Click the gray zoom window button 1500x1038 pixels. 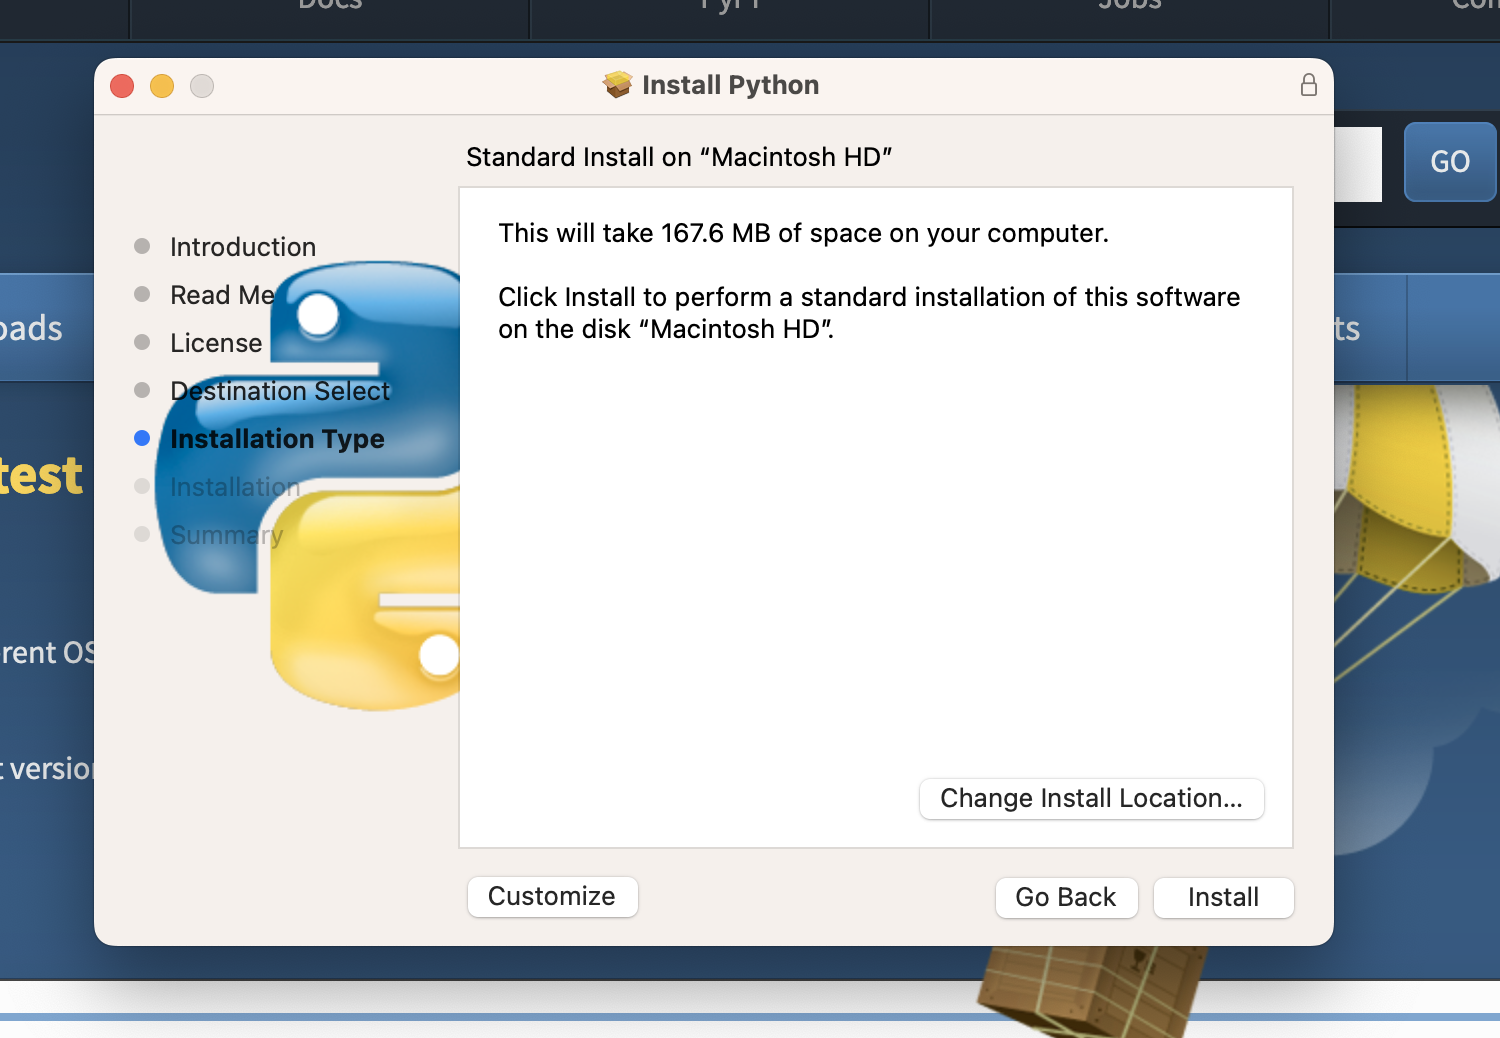pos(202,86)
